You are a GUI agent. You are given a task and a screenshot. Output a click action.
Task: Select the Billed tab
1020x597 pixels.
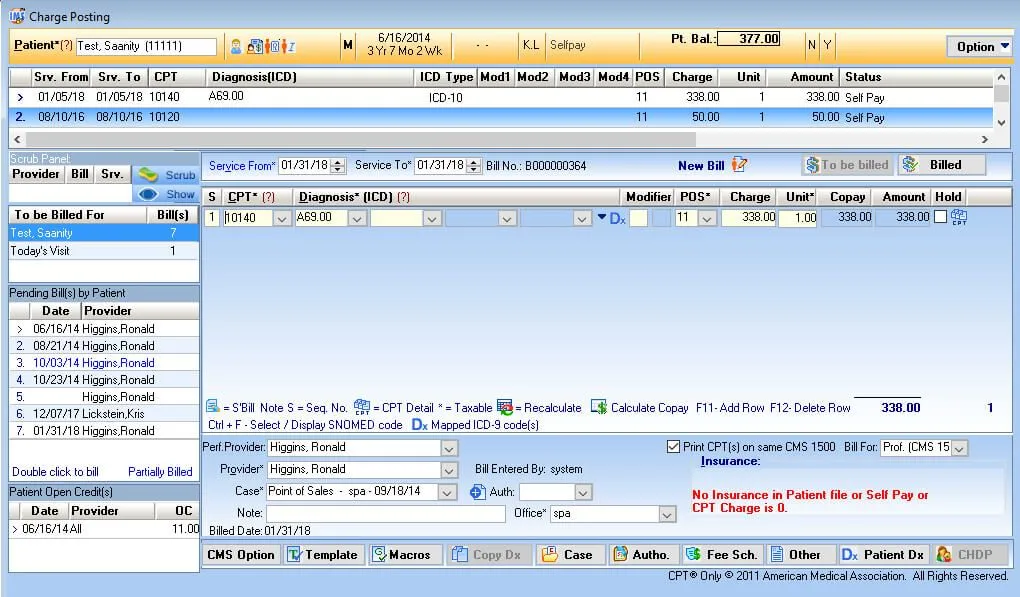(x=941, y=165)
